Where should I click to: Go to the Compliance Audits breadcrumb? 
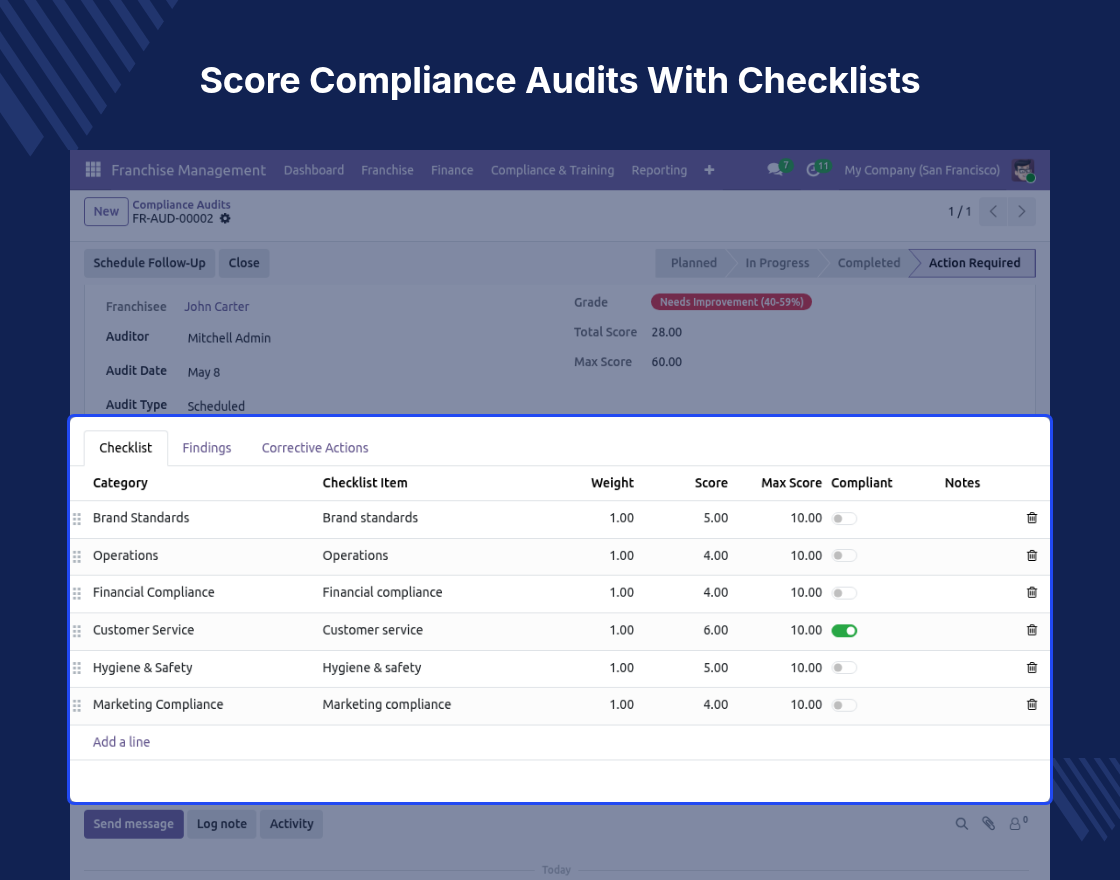[x=181, y=204]
